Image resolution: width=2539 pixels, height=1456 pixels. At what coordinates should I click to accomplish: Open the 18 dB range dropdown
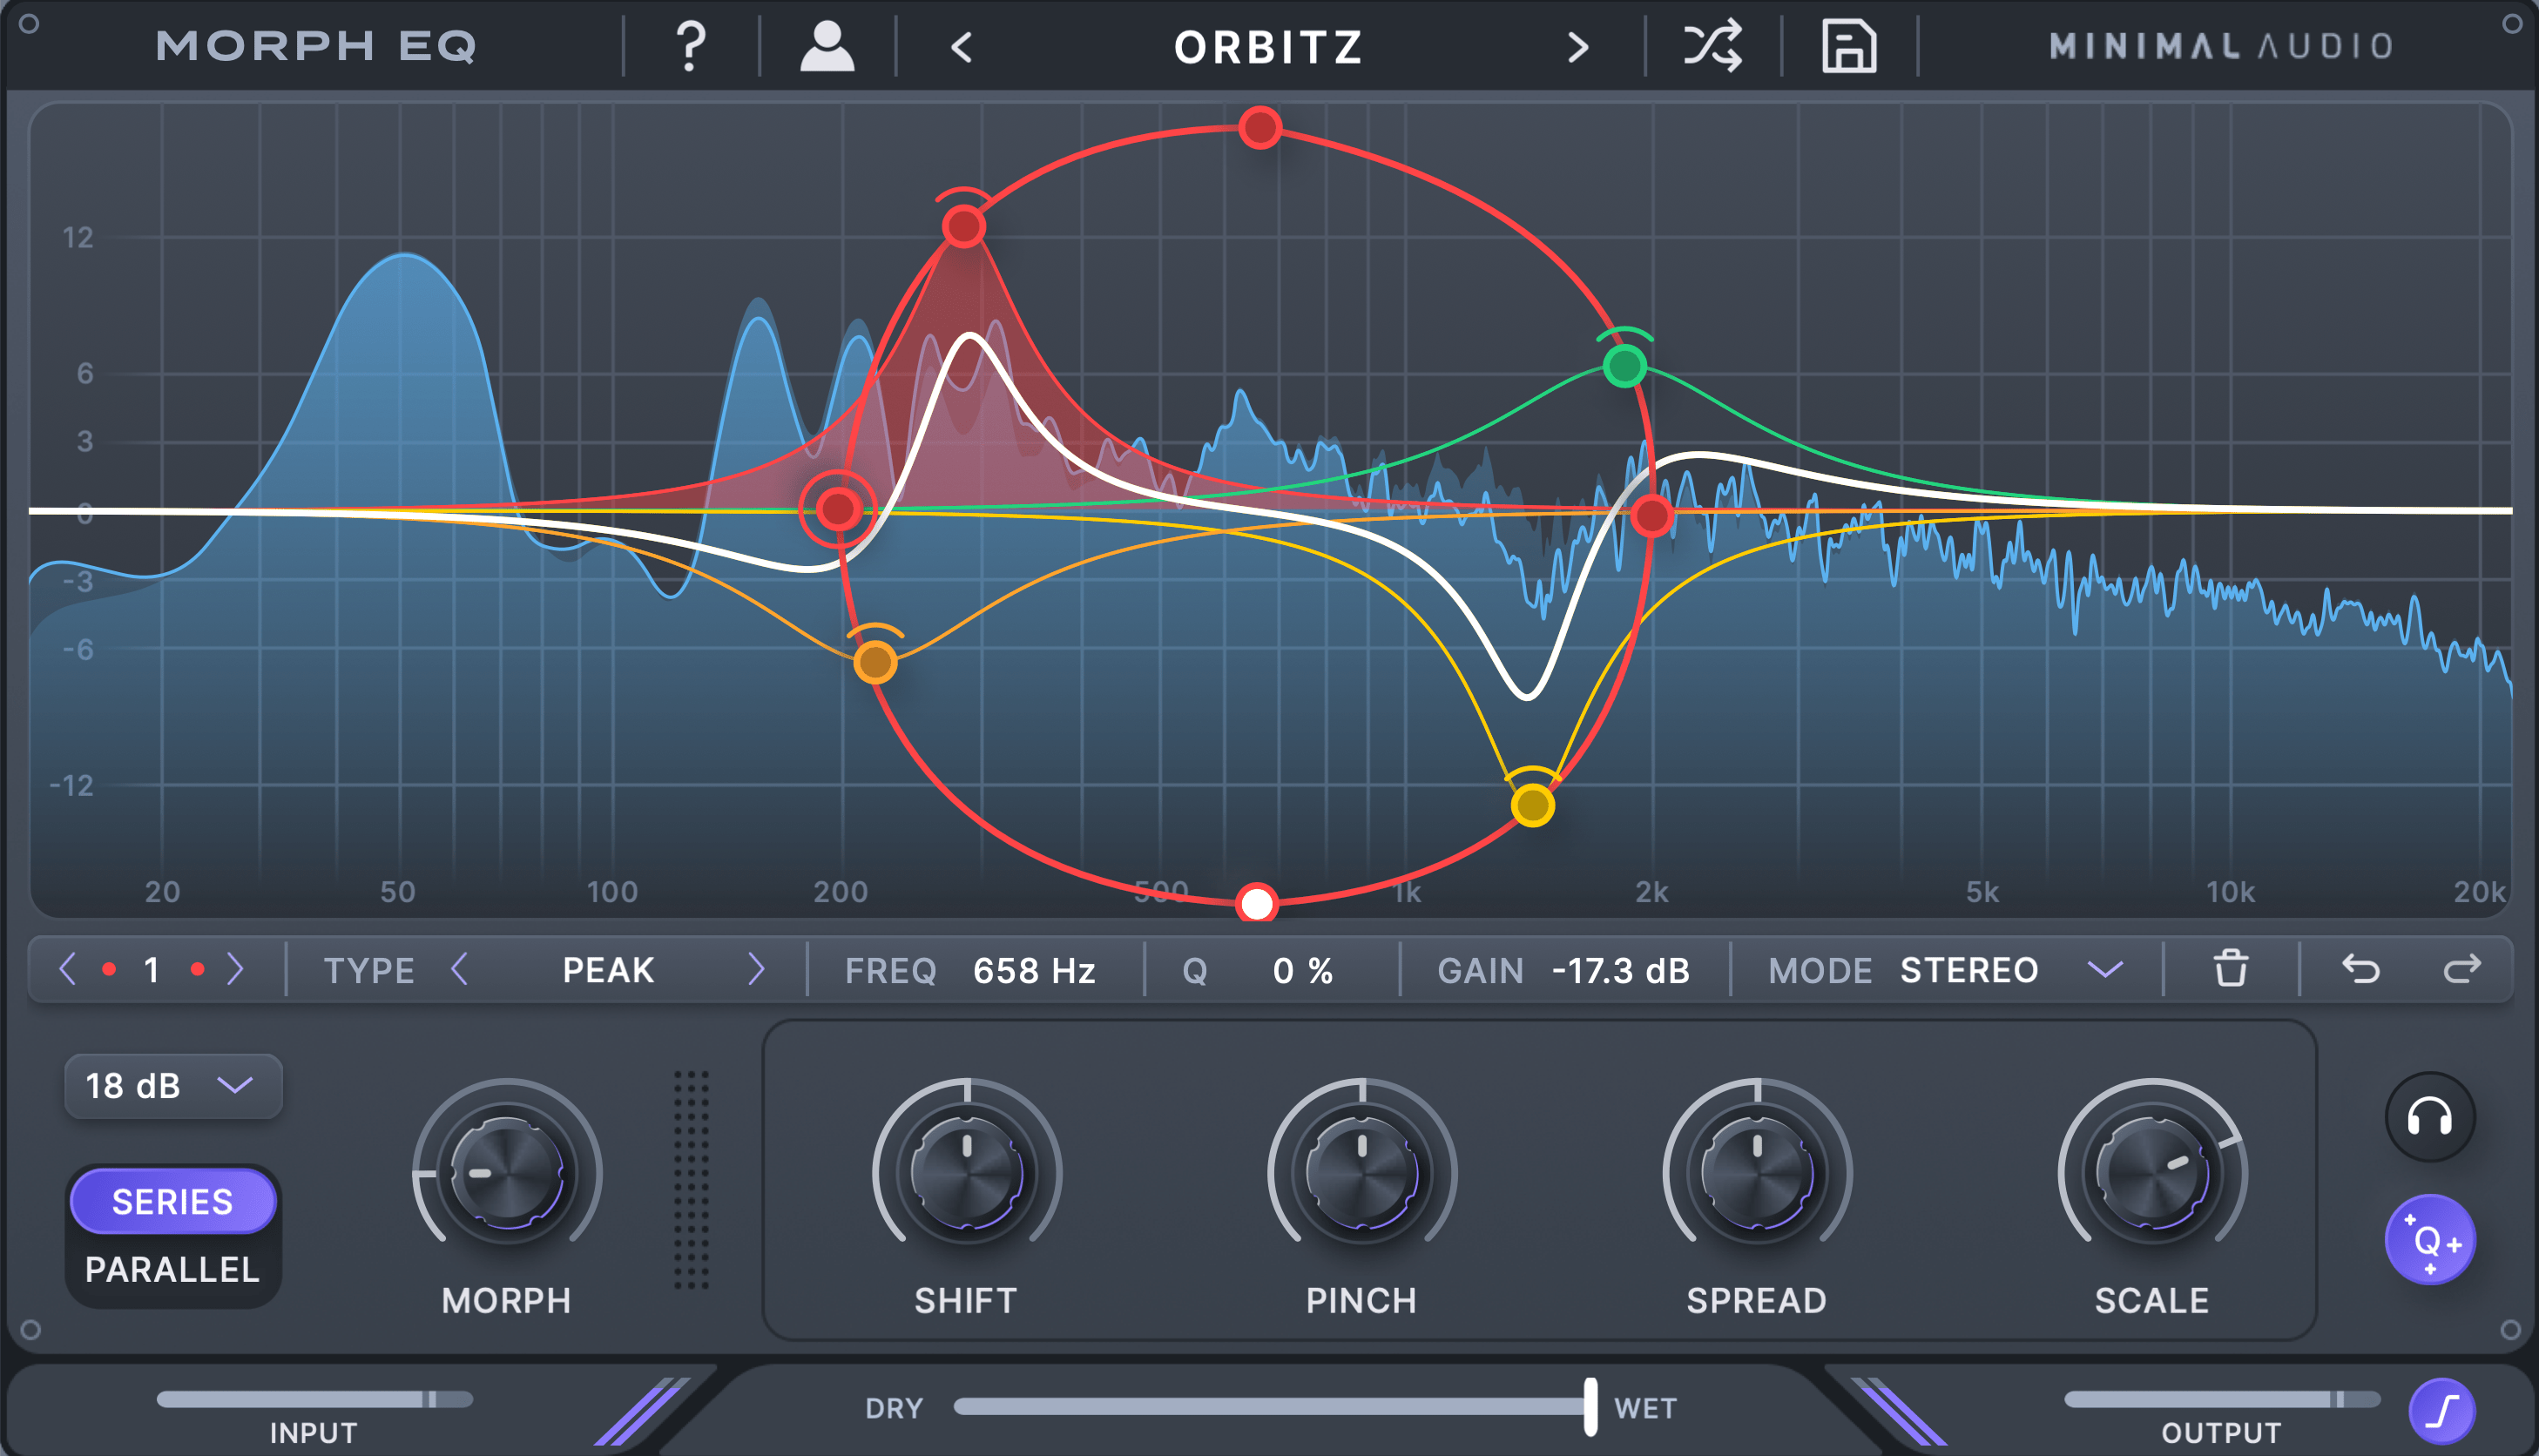(173, 1085)
